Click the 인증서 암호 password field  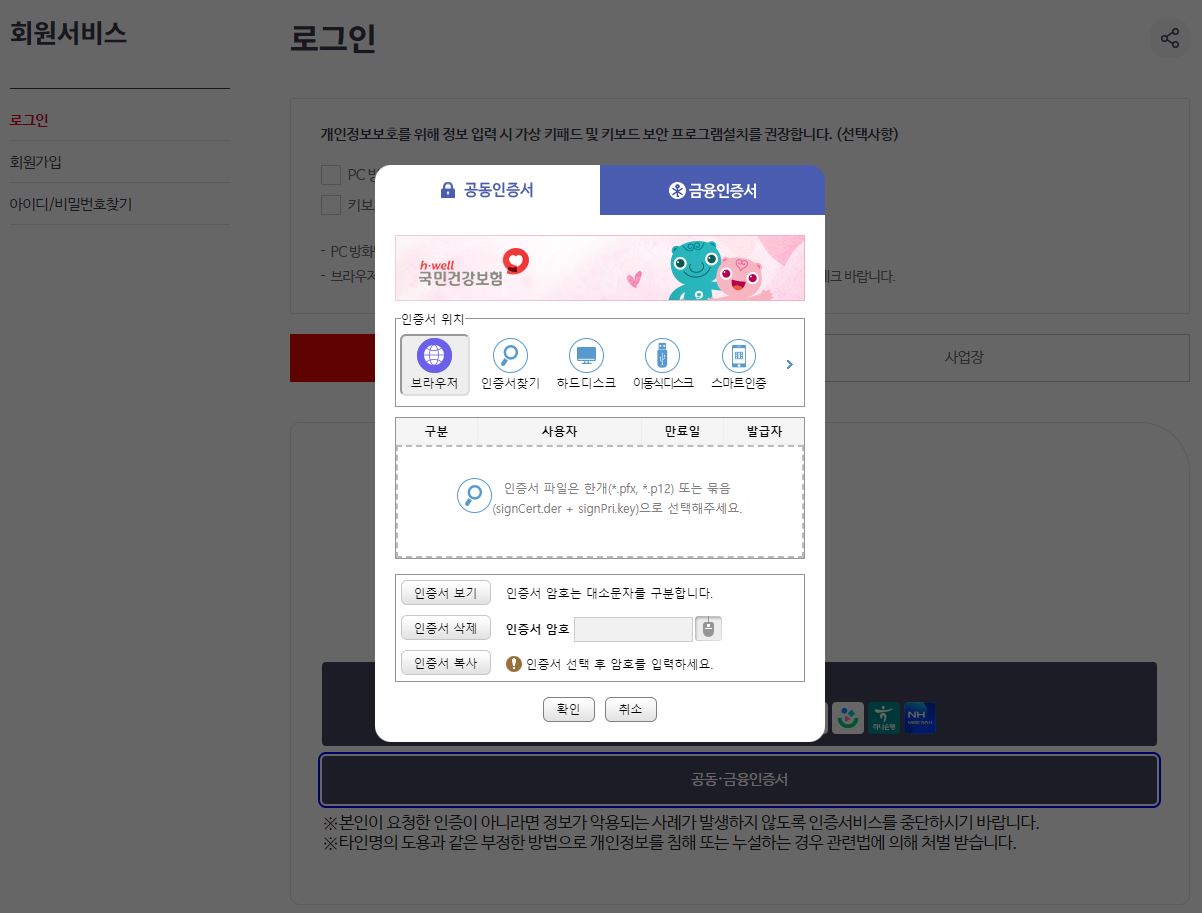pos(633,628)
